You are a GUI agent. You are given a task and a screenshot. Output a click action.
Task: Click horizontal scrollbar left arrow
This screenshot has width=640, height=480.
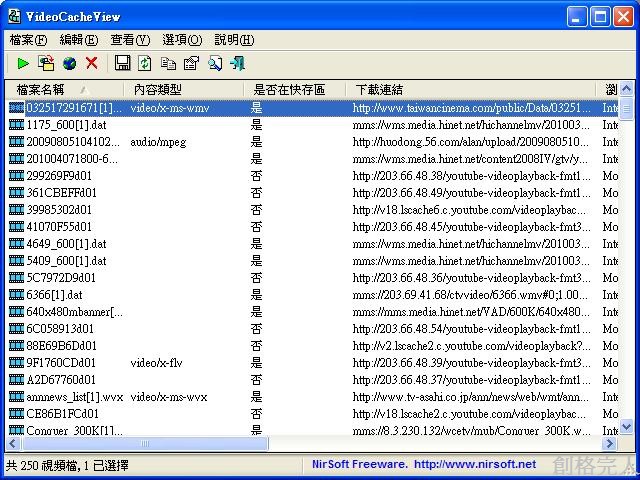coord(13,443)
